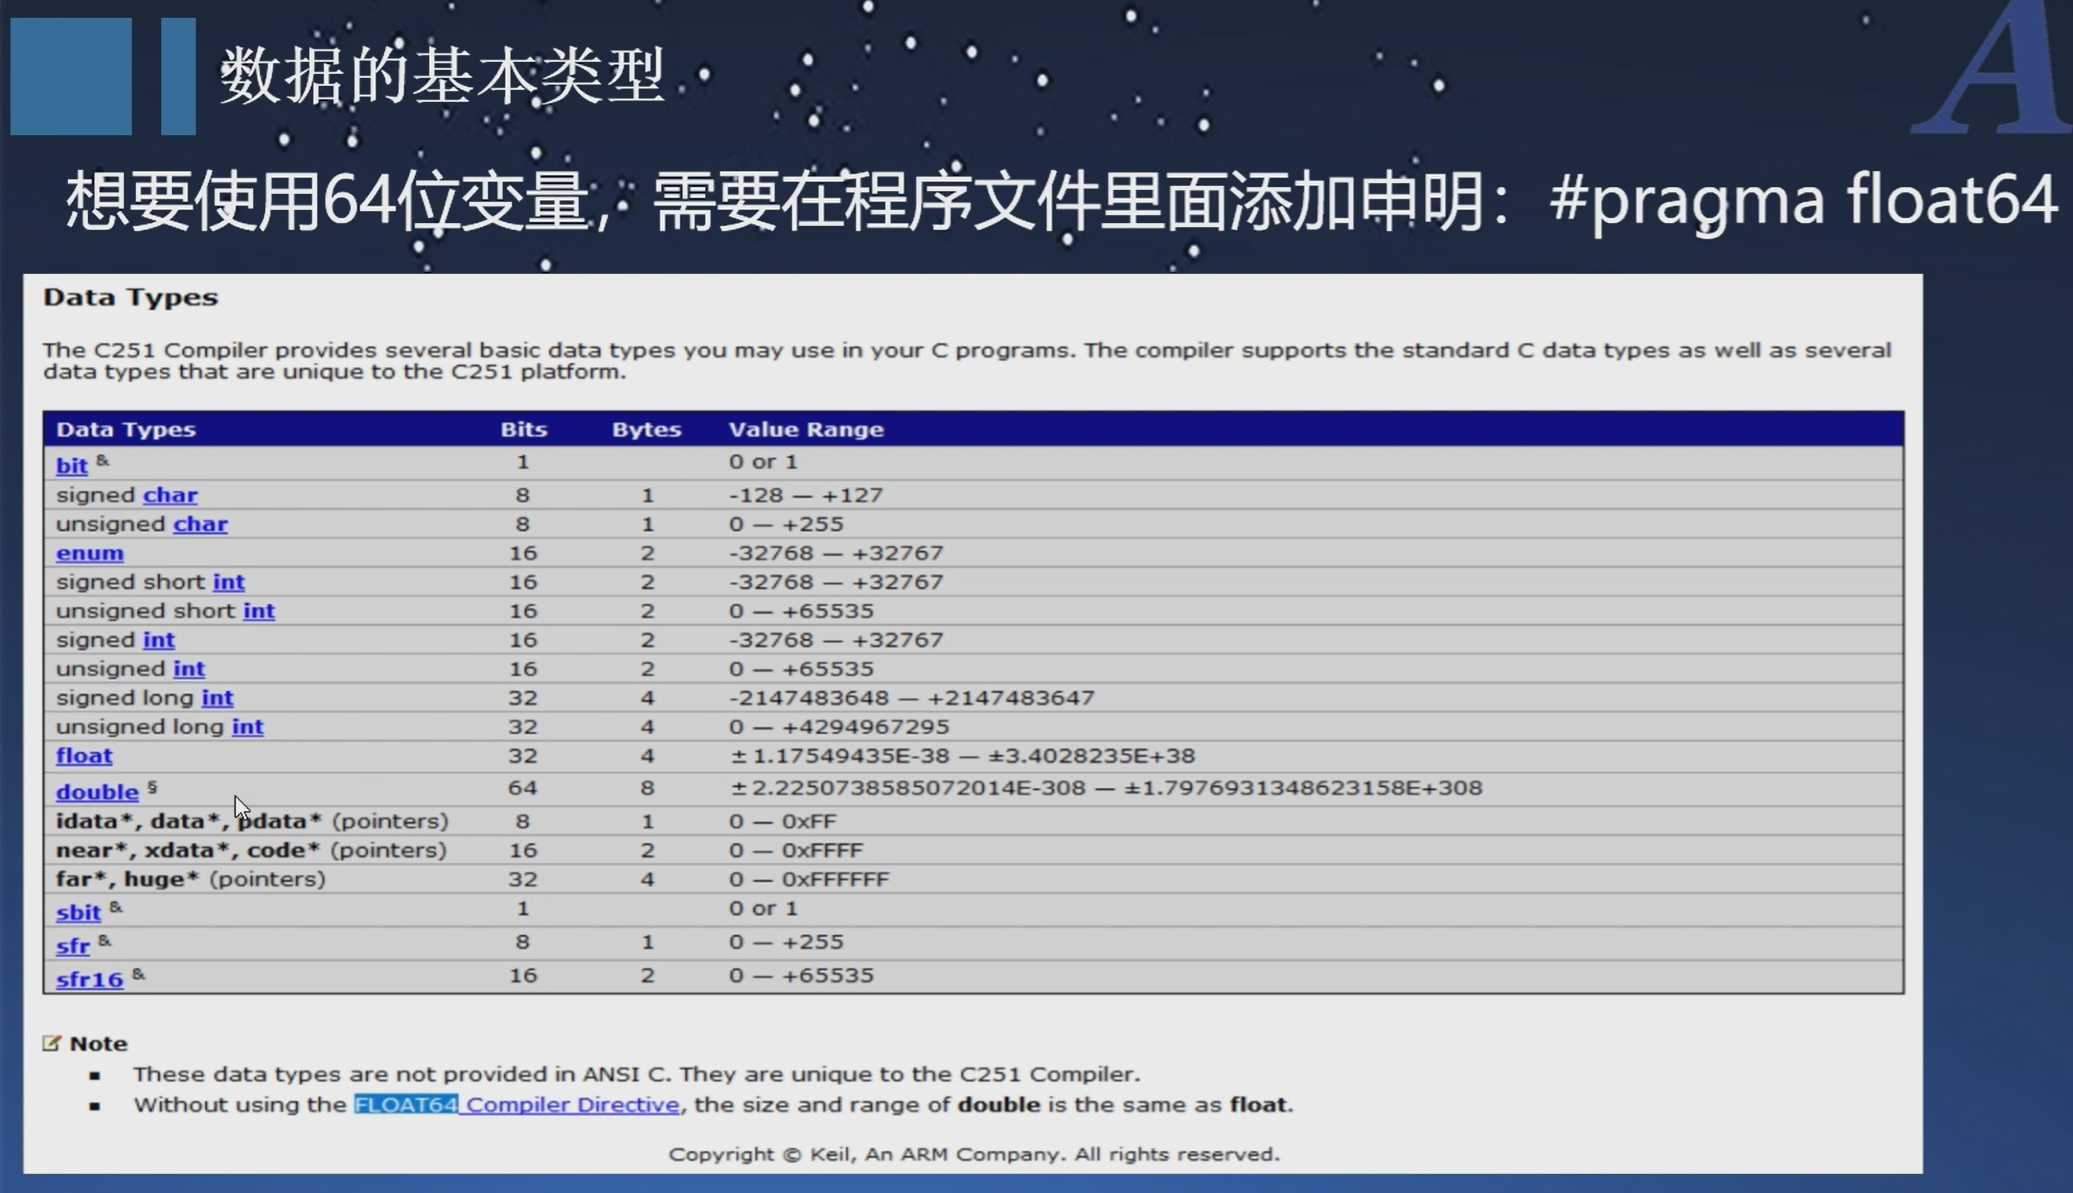Open the float data type link

[x=84, y=756]
